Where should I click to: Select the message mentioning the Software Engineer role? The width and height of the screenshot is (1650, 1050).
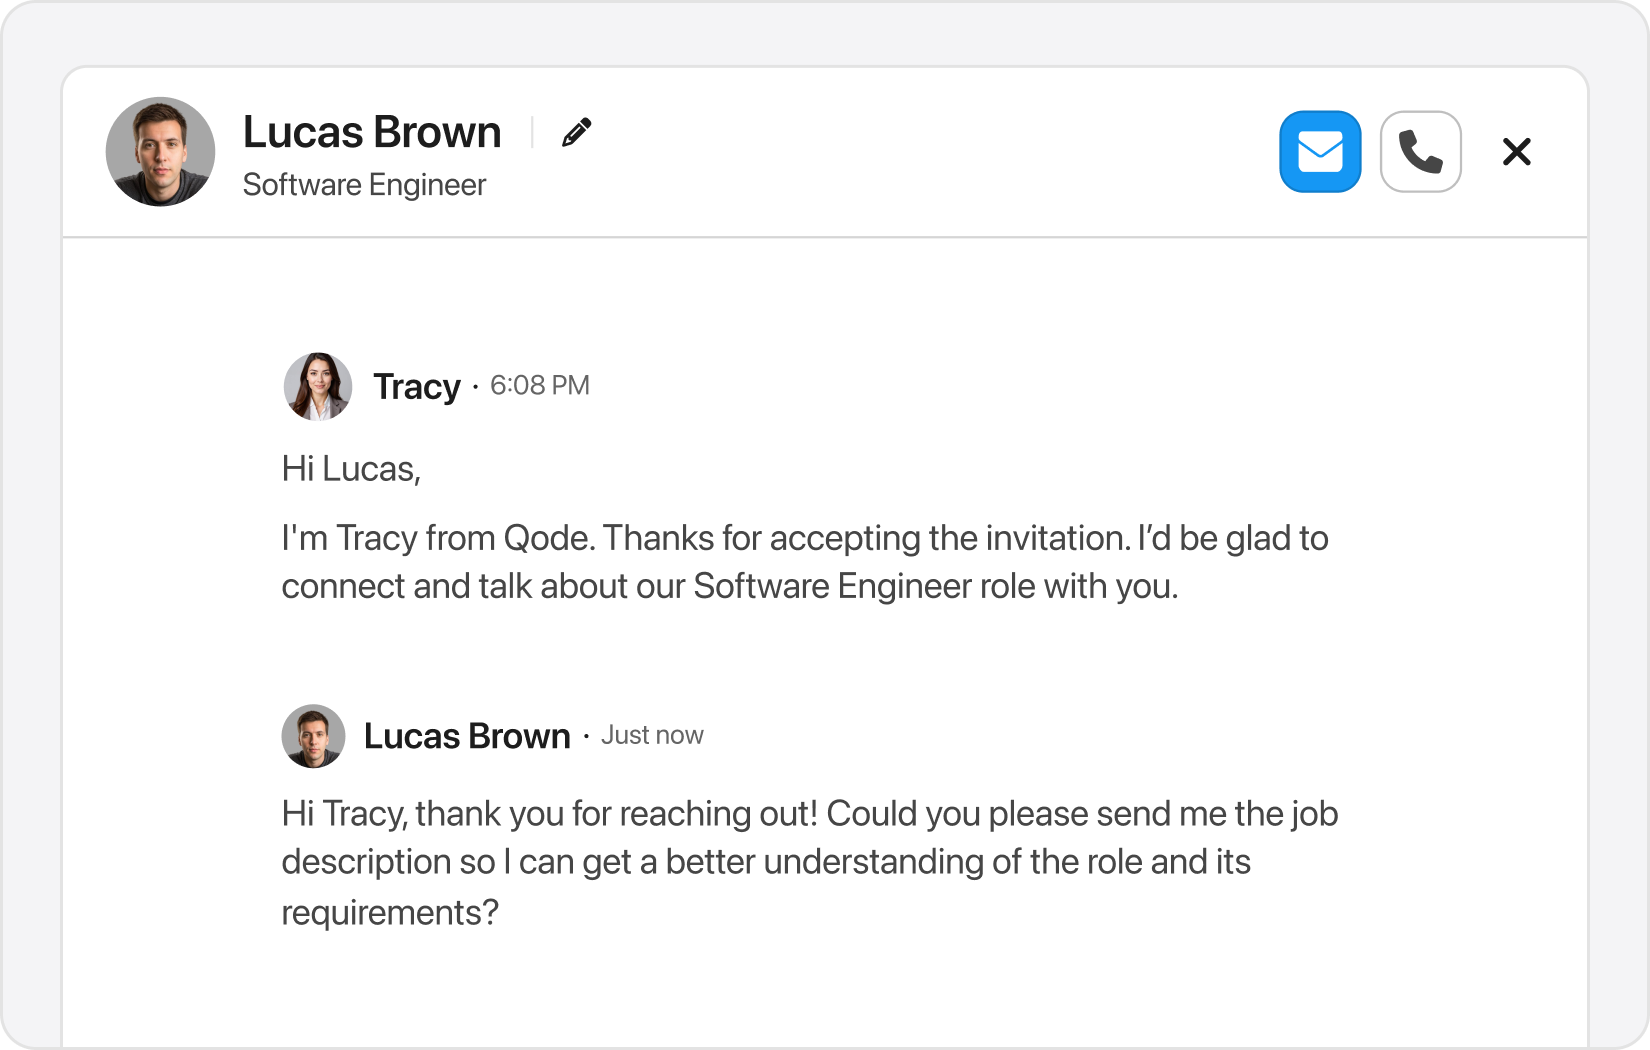805,562
